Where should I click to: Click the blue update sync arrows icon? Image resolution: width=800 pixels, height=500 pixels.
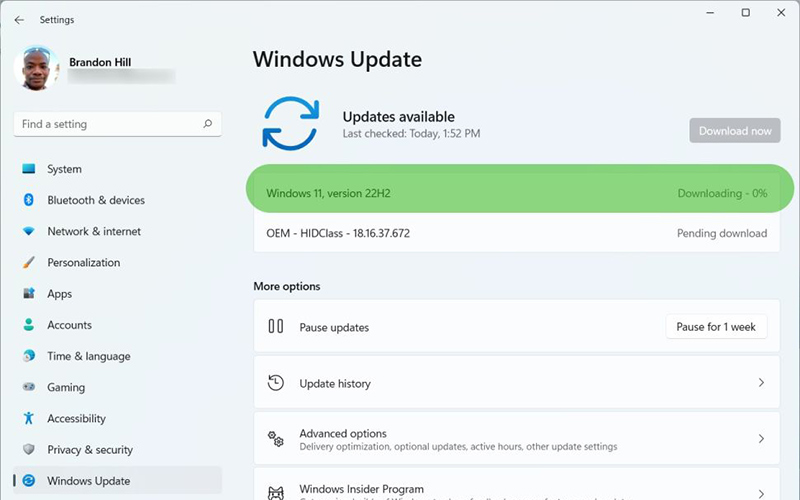coord(291,123)
